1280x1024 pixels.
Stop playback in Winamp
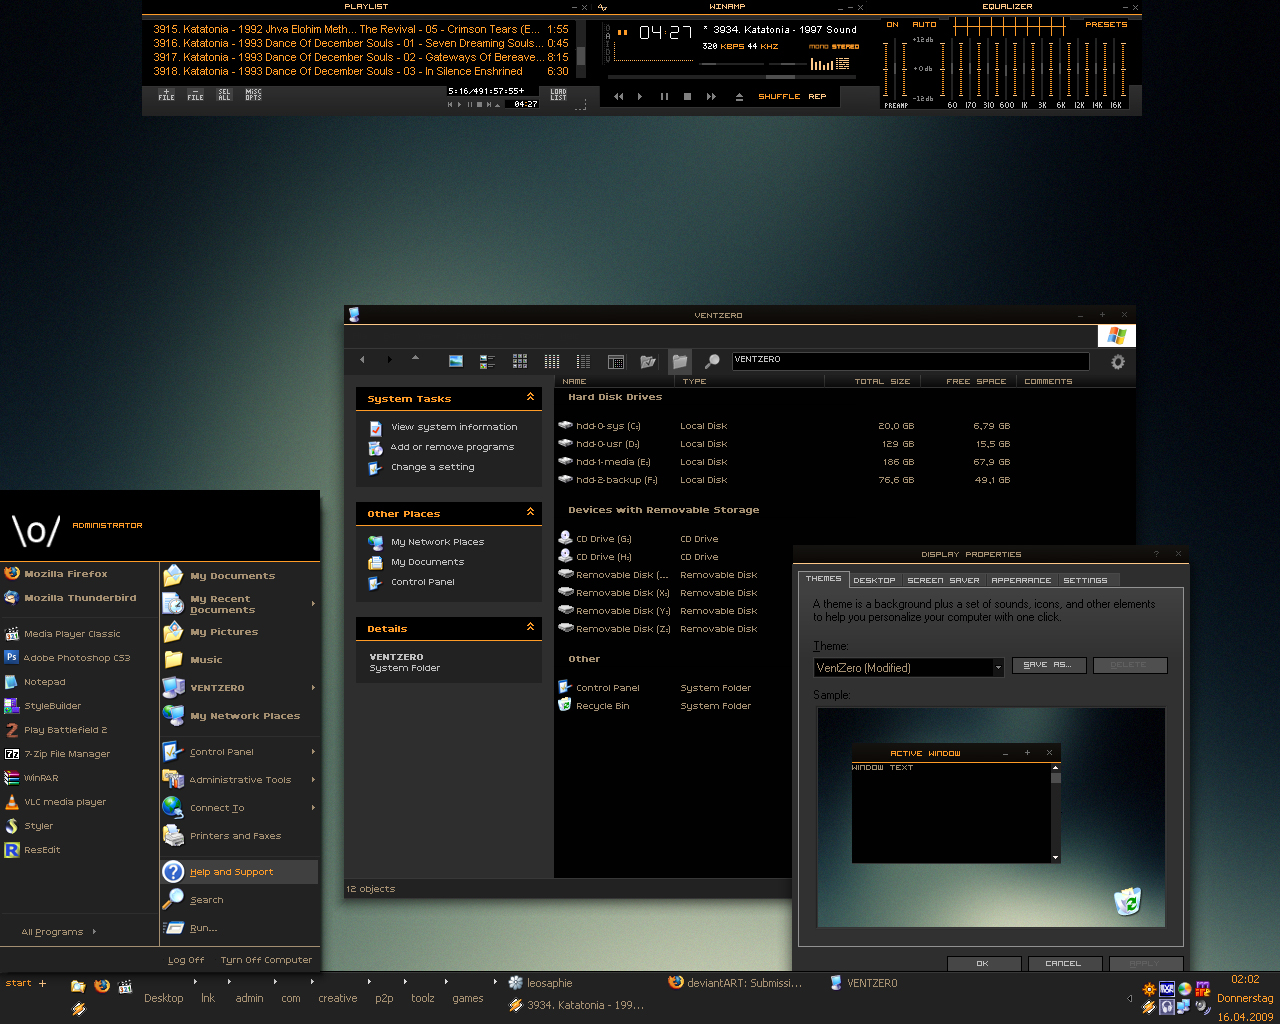(x=688, y=97)
